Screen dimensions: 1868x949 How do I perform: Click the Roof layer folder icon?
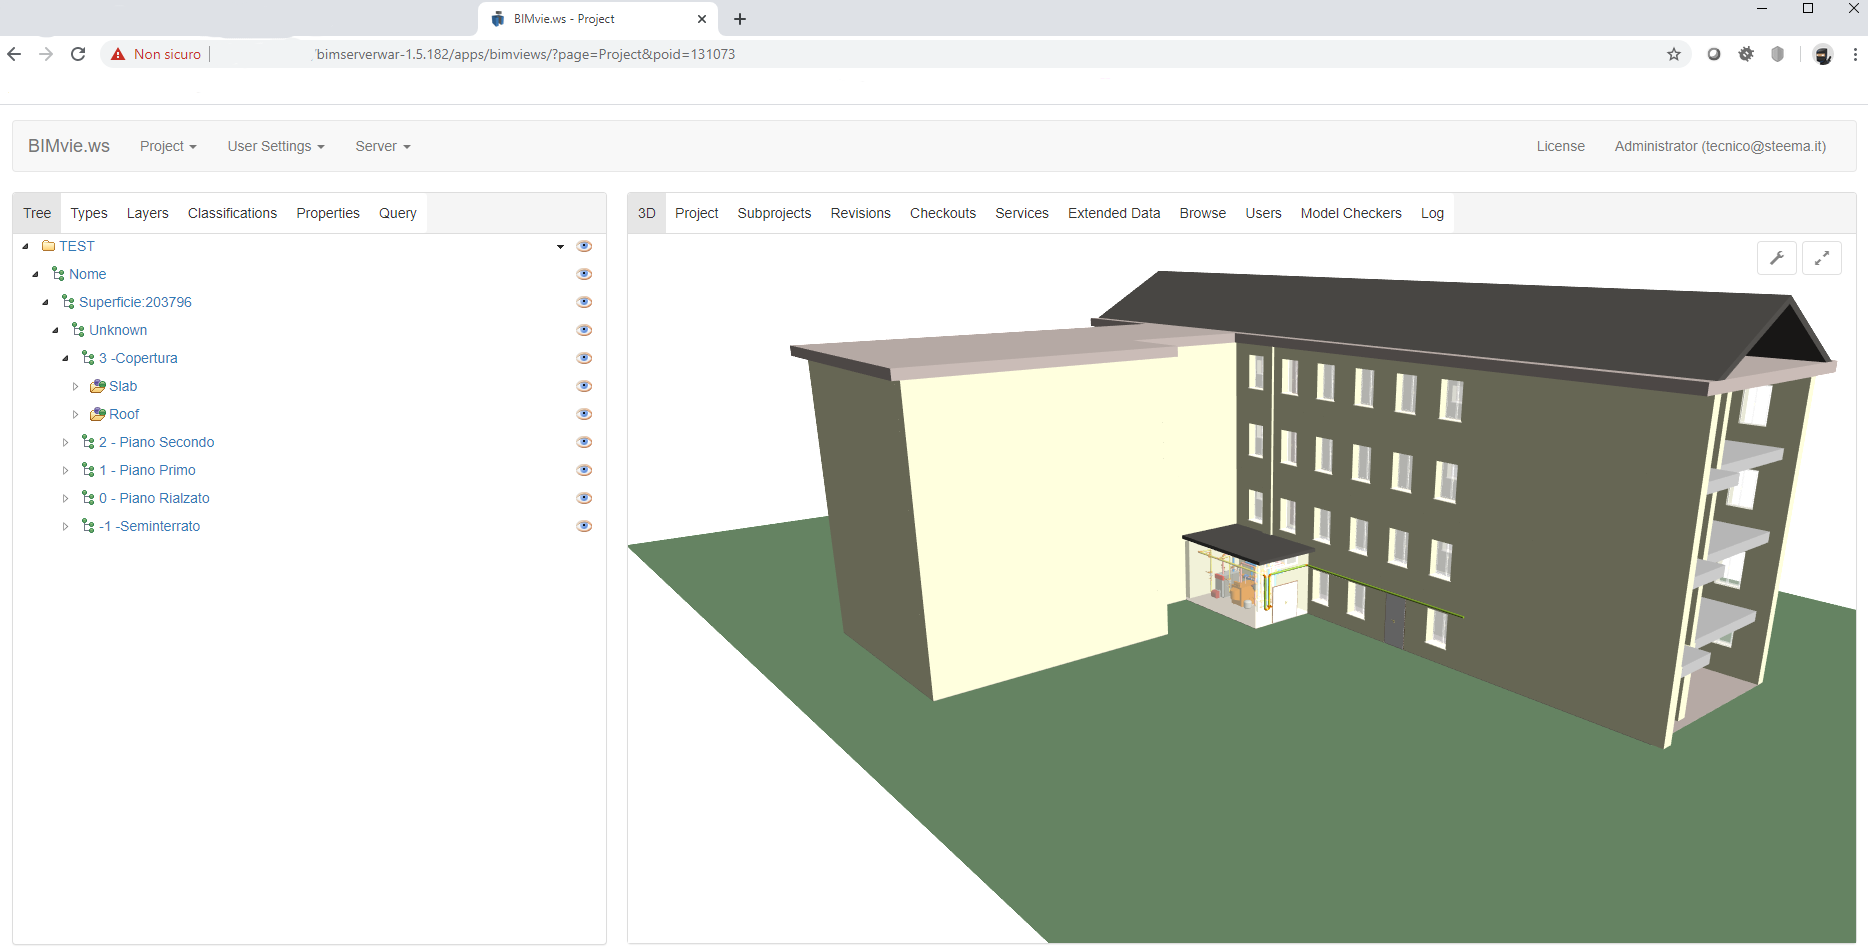97,413
